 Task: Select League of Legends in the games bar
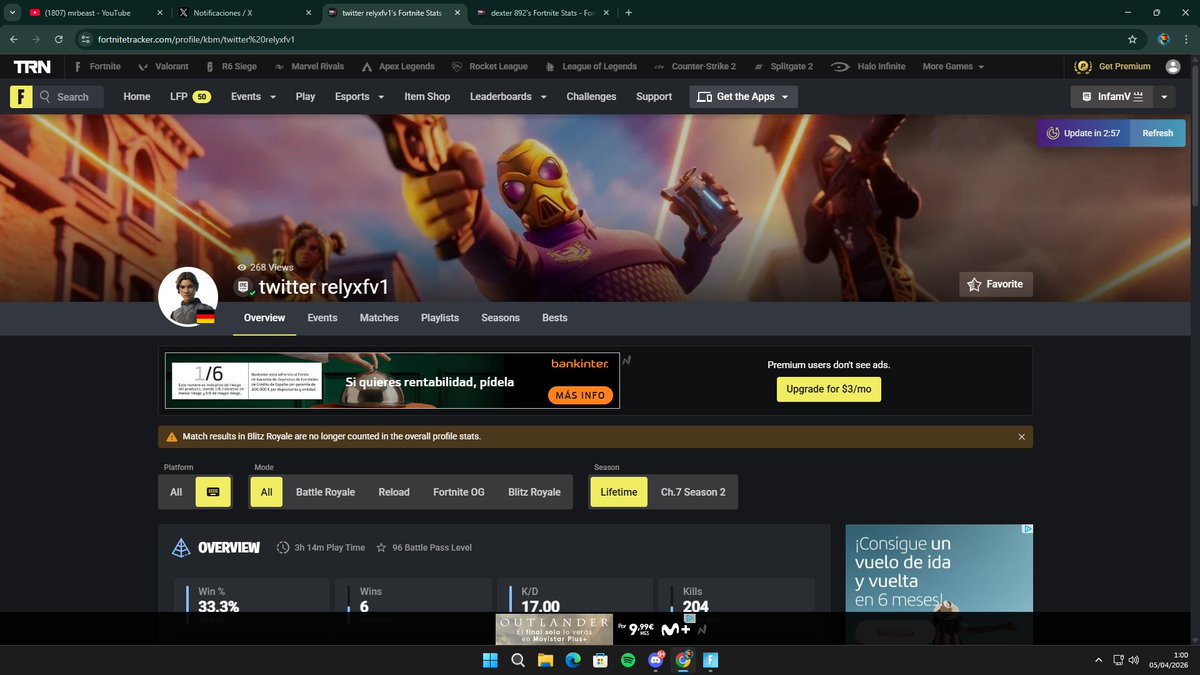tap(591, 67)
